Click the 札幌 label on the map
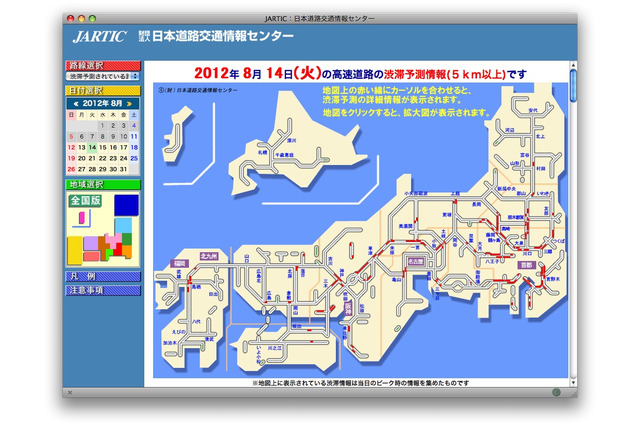 click(x=262, y=152)
